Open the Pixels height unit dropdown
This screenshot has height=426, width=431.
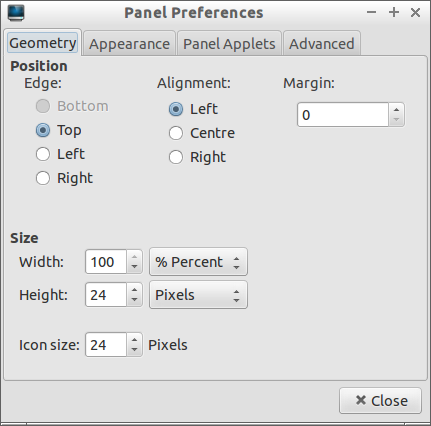(198, 295)
